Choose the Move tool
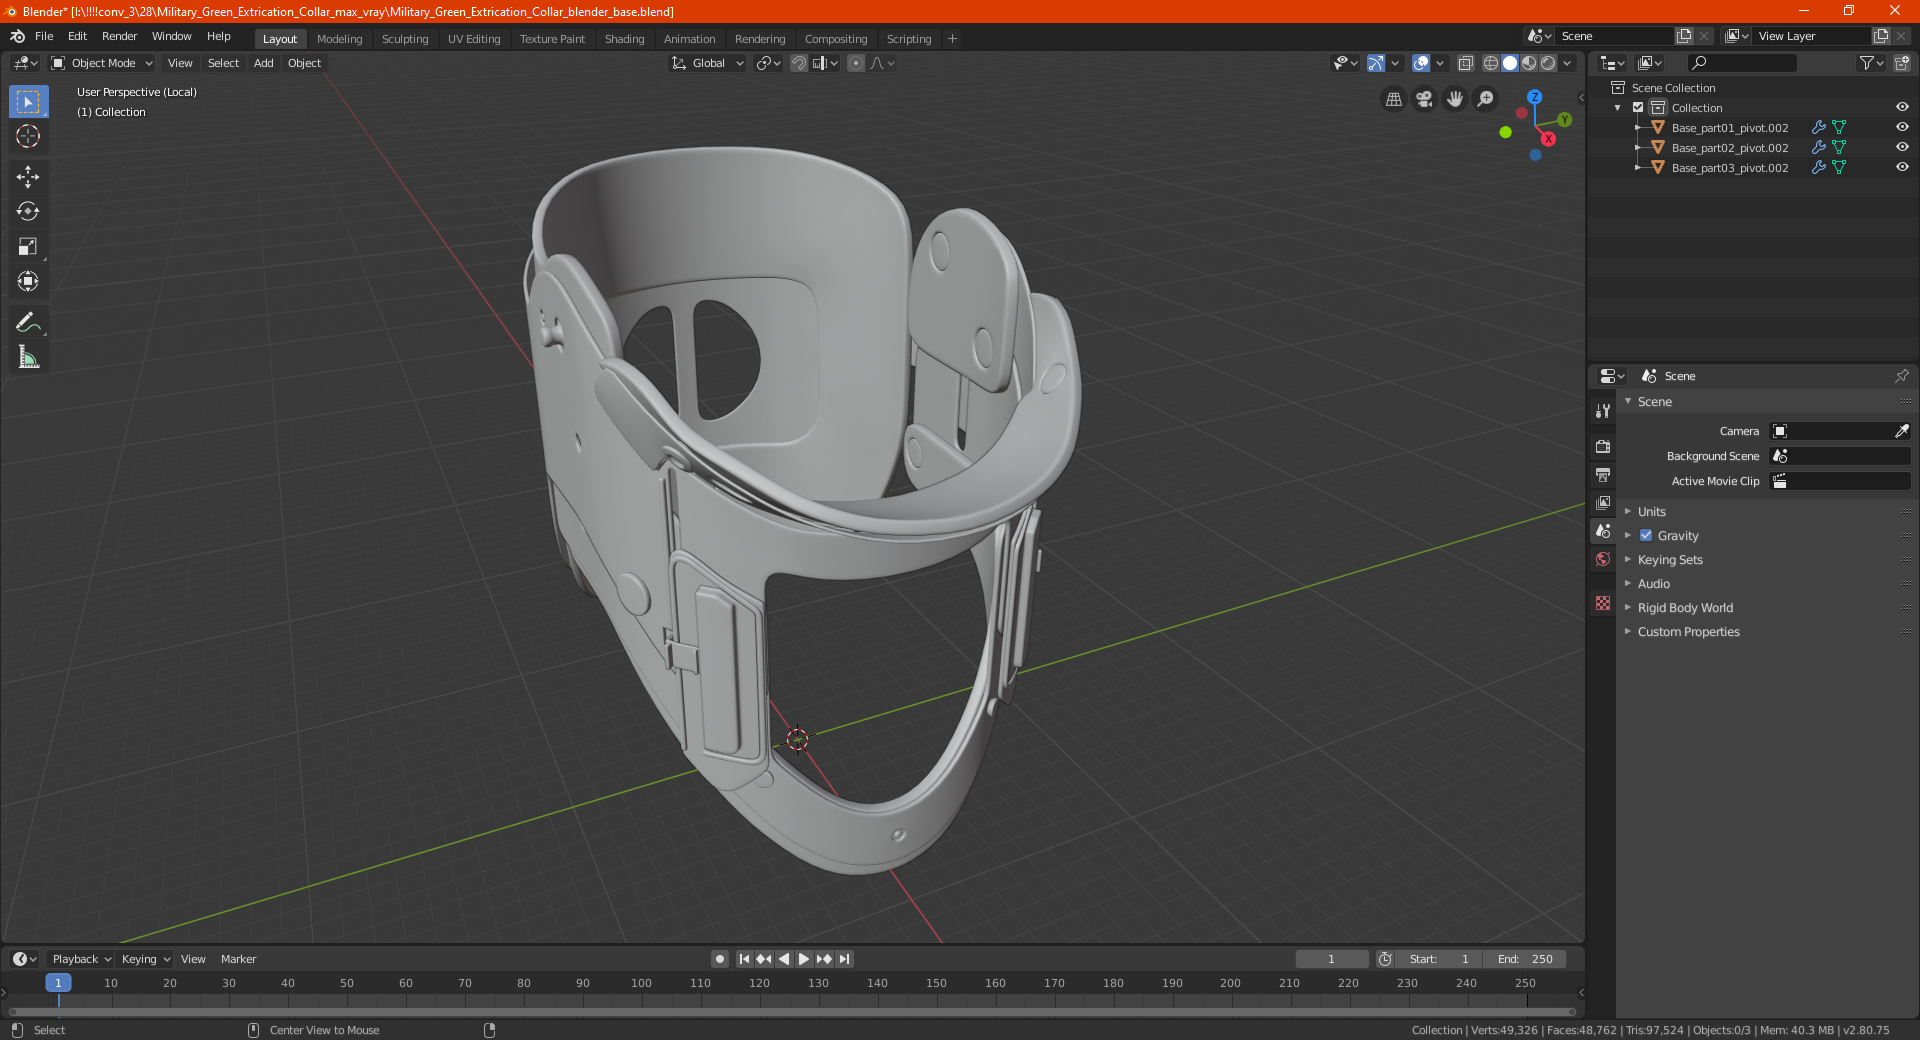This screenshot has width=1920, height=1040. [28, 177]
